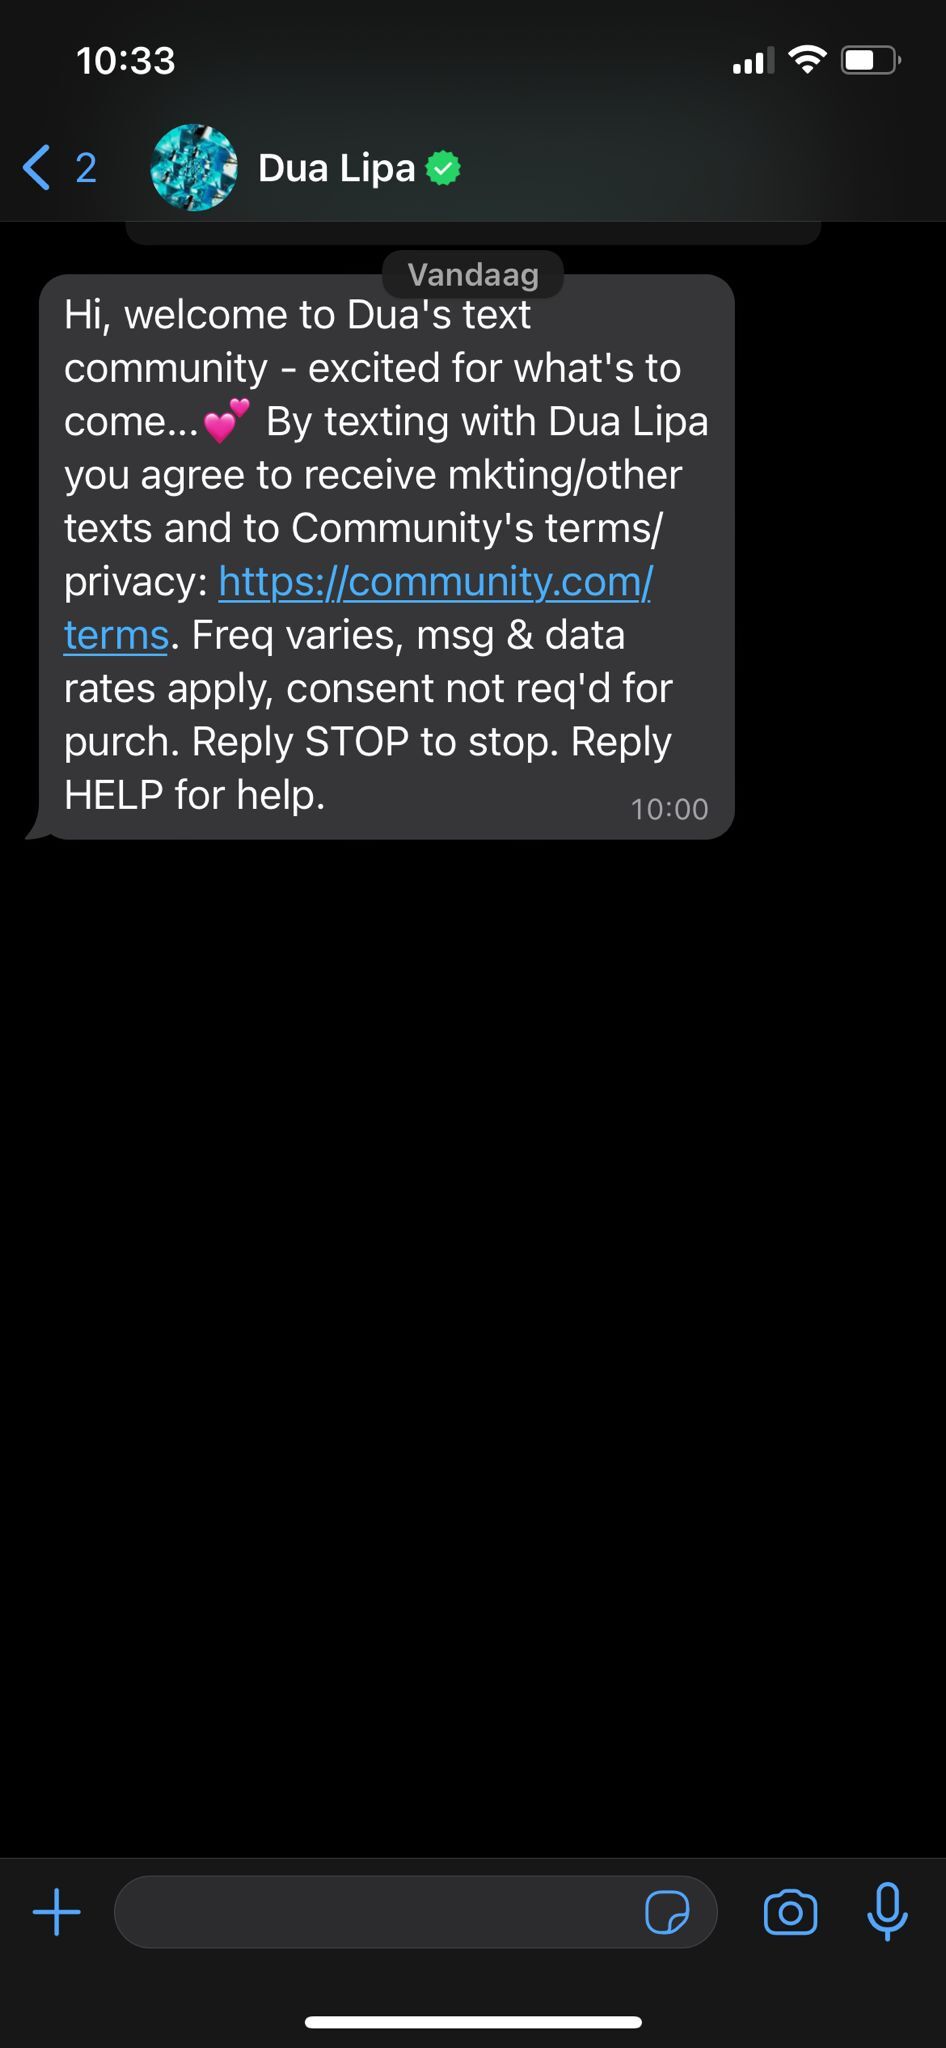Tap the two hearts emoji in message
946x2048 pixels.
(x=226, y=422)
